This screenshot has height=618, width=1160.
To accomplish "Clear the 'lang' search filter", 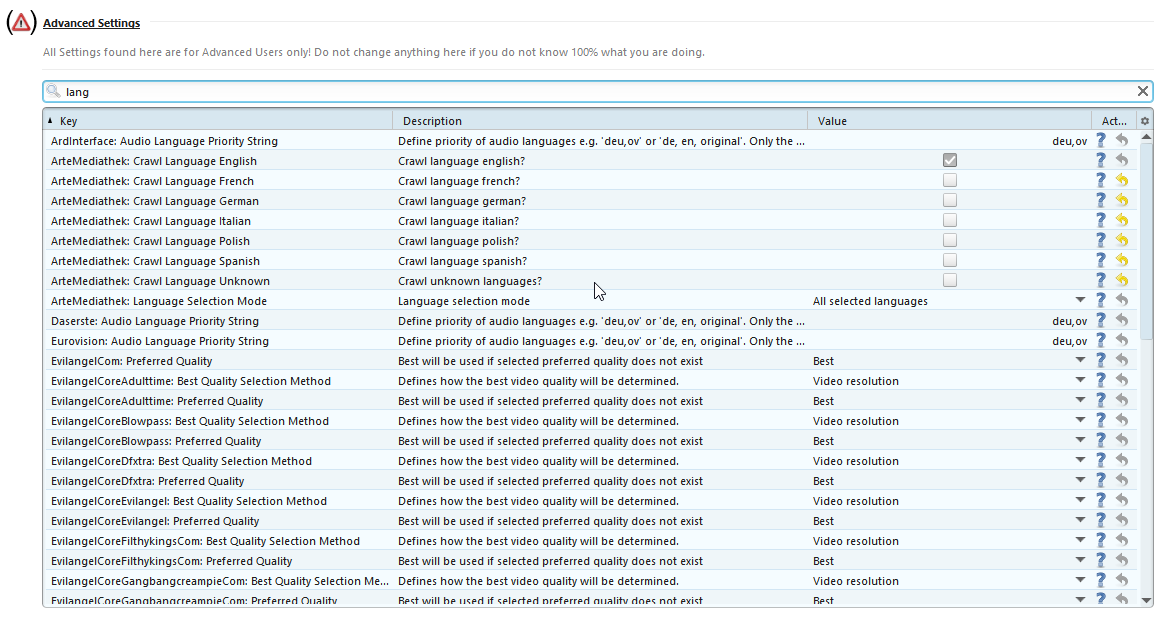I will 1142,91.
